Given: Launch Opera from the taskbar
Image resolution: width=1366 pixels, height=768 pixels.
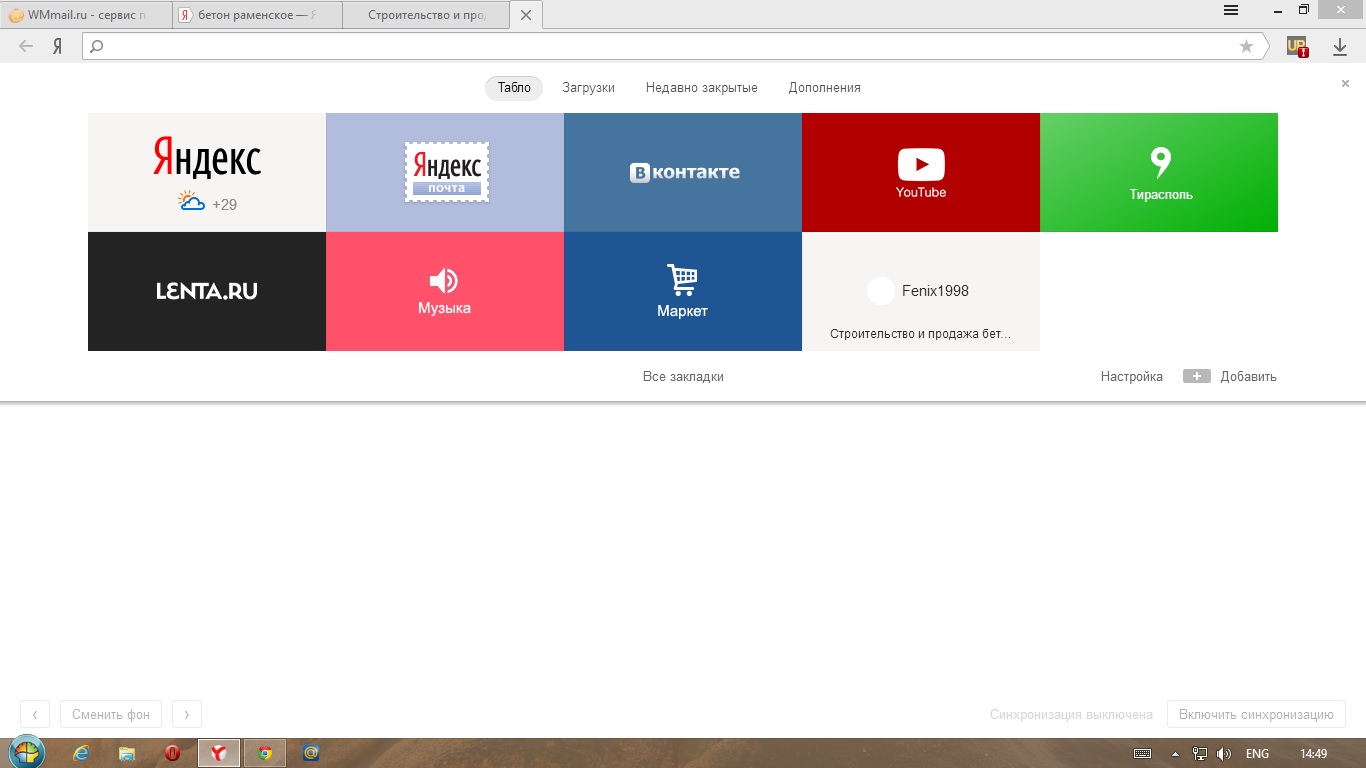Looking at the screenshot, I should (173, 753).
